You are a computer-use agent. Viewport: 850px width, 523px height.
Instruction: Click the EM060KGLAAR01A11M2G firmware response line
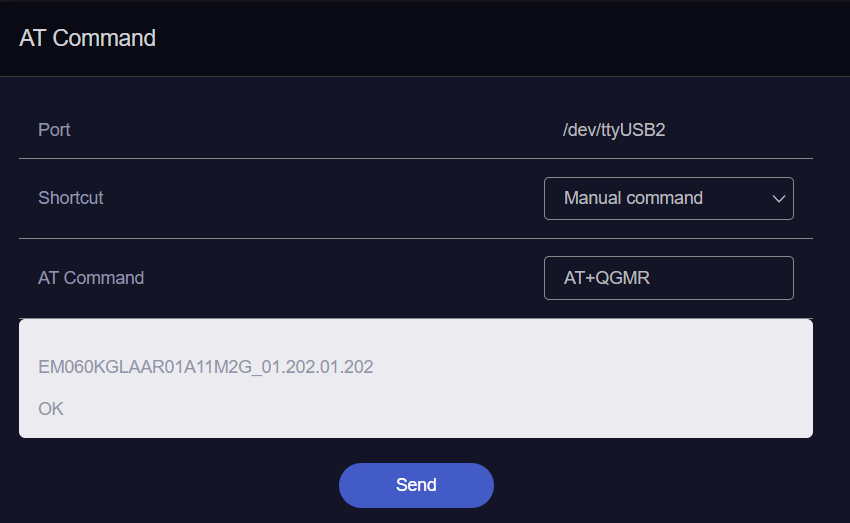[205, 367]
